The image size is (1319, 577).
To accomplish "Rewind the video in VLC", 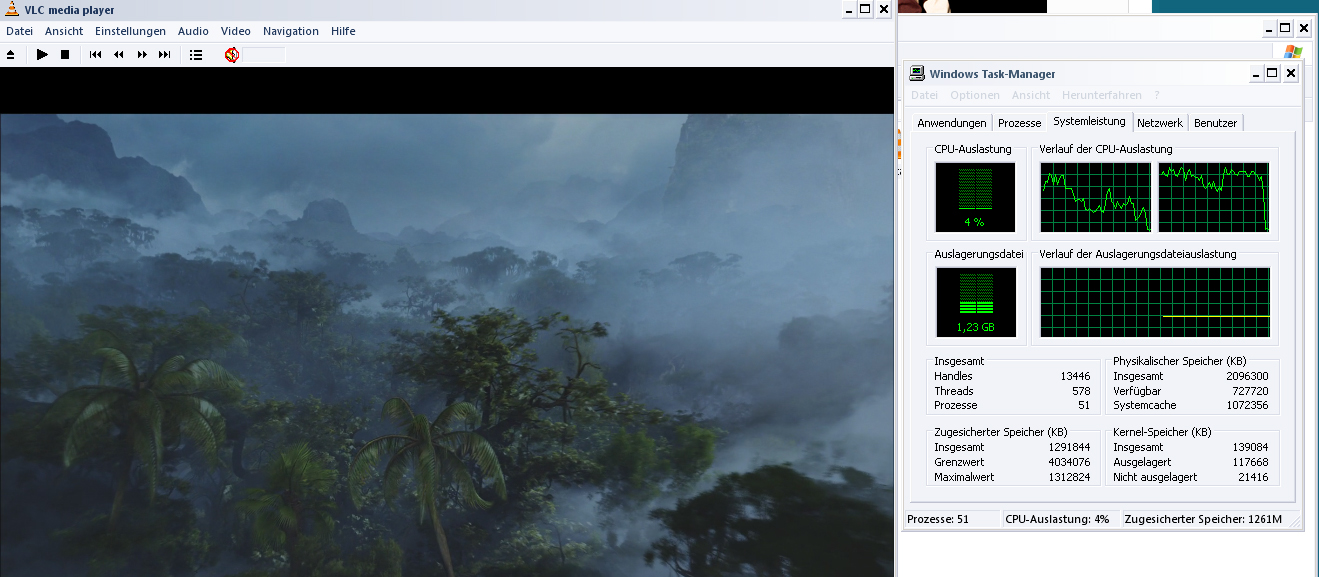I will [x=119, y=55].
